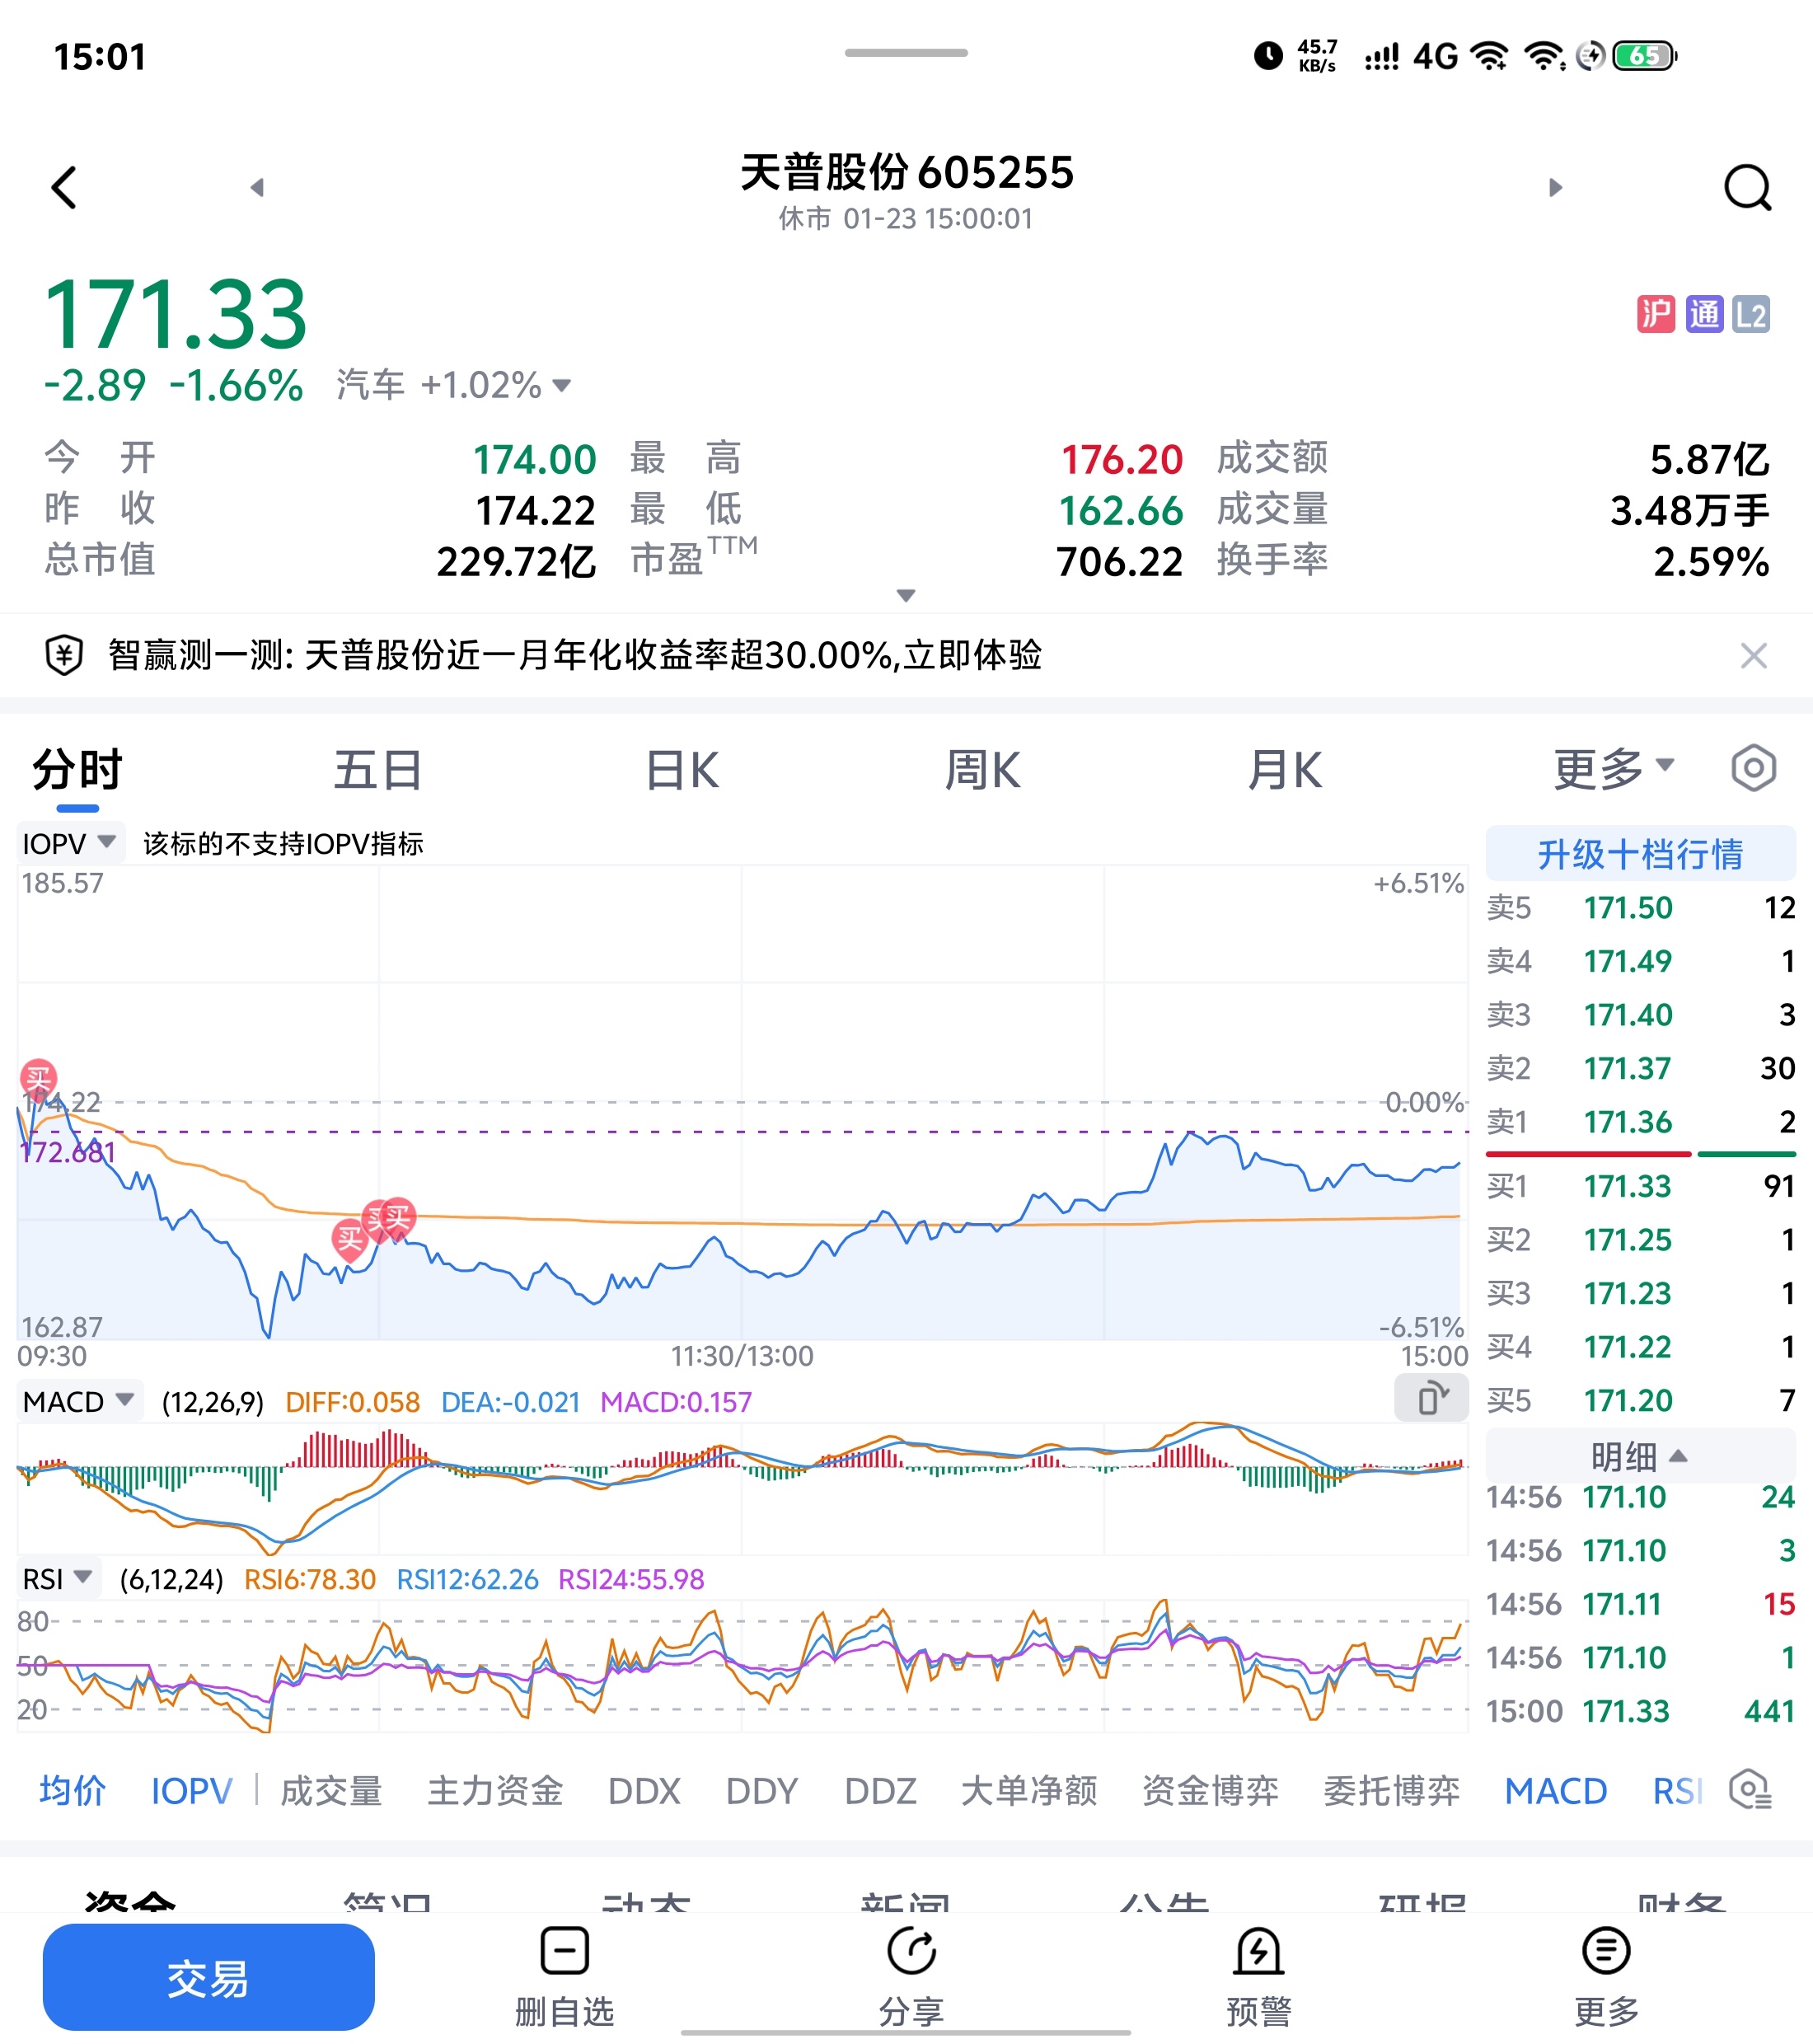Switch to the 五日 tab
1813x2044 pixels.
pyautogui.click(x=377, y=771)
